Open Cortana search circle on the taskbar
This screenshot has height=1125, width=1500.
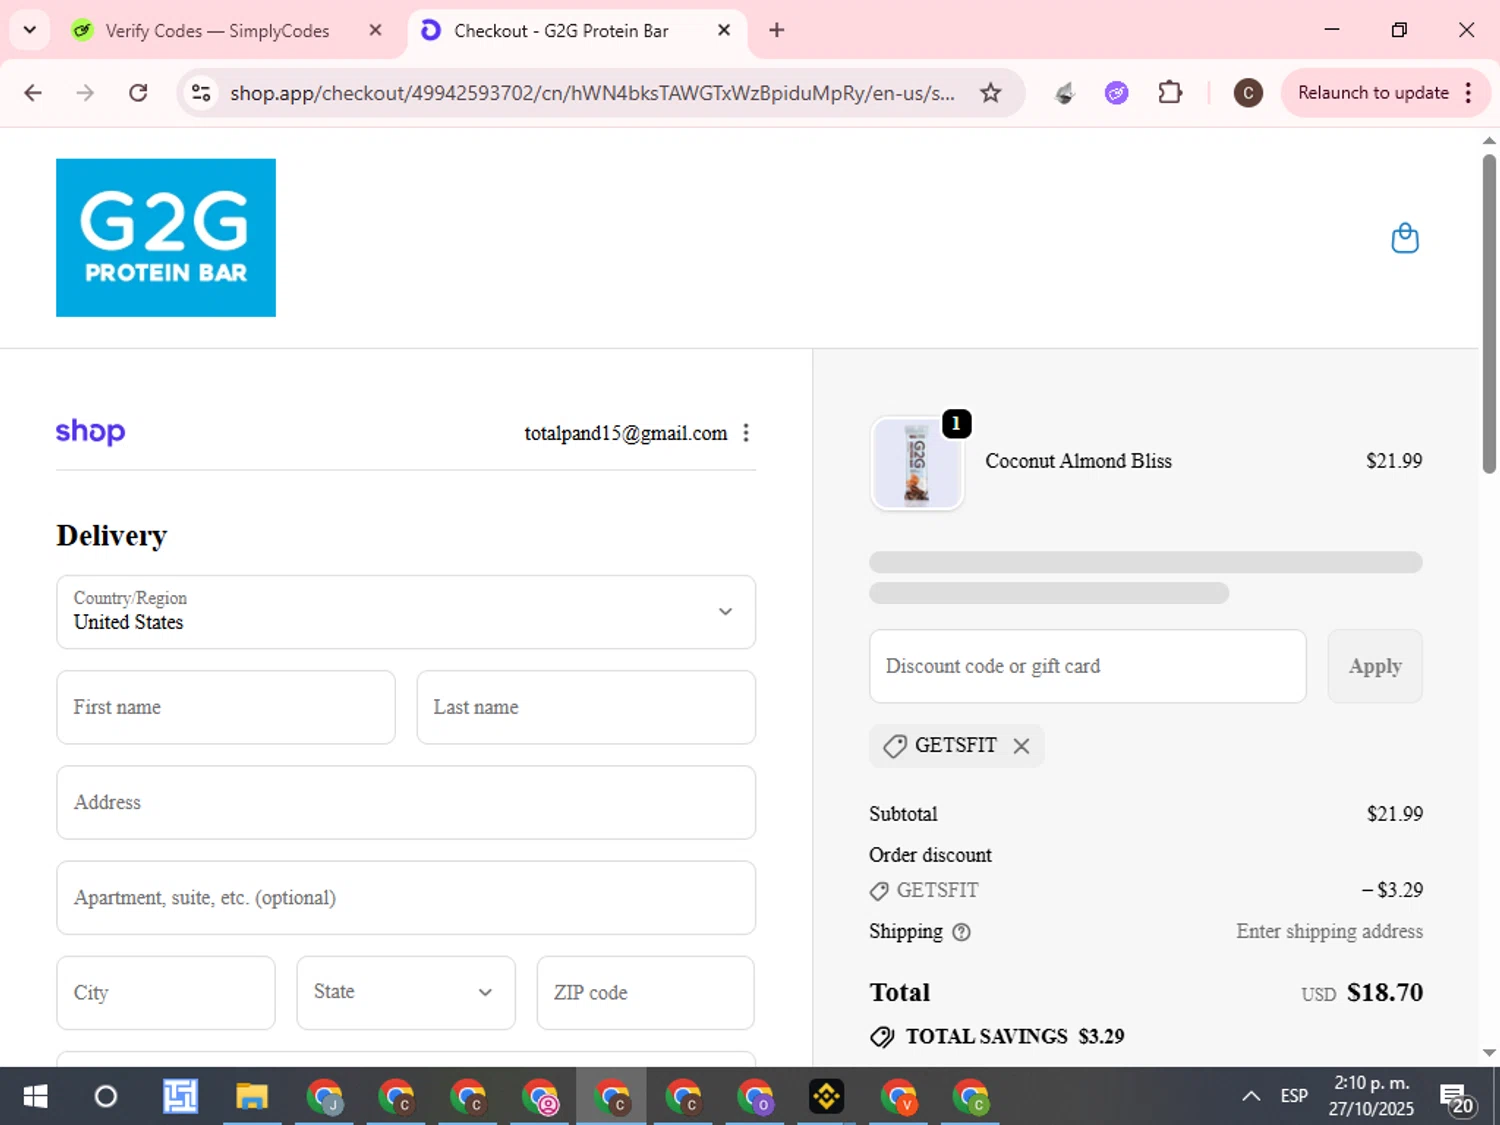pos(106,1097)
